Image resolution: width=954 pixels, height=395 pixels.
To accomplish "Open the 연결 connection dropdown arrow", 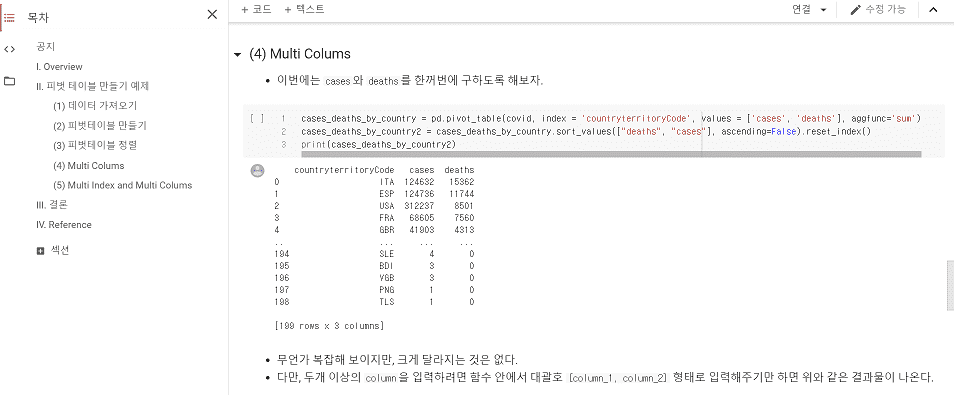I will [x=824, y=10].
